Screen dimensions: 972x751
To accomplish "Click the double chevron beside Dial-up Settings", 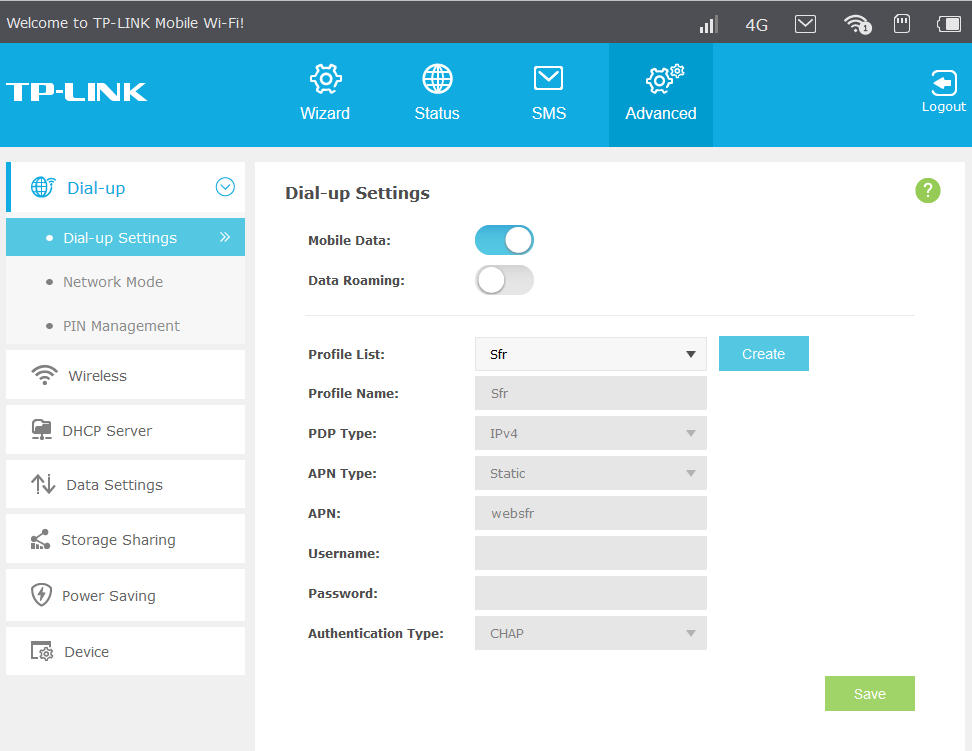I will coord(225,237).
